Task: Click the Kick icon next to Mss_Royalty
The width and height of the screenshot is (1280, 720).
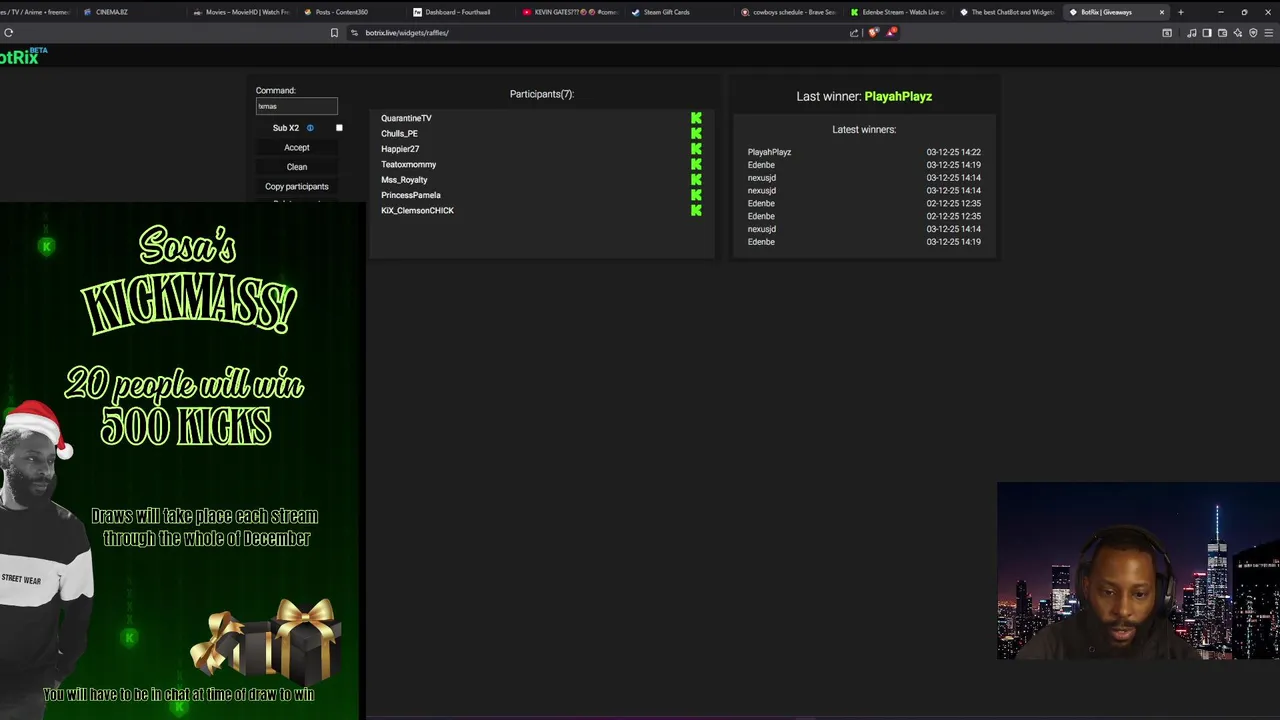Action: click(x=696, y=180)
